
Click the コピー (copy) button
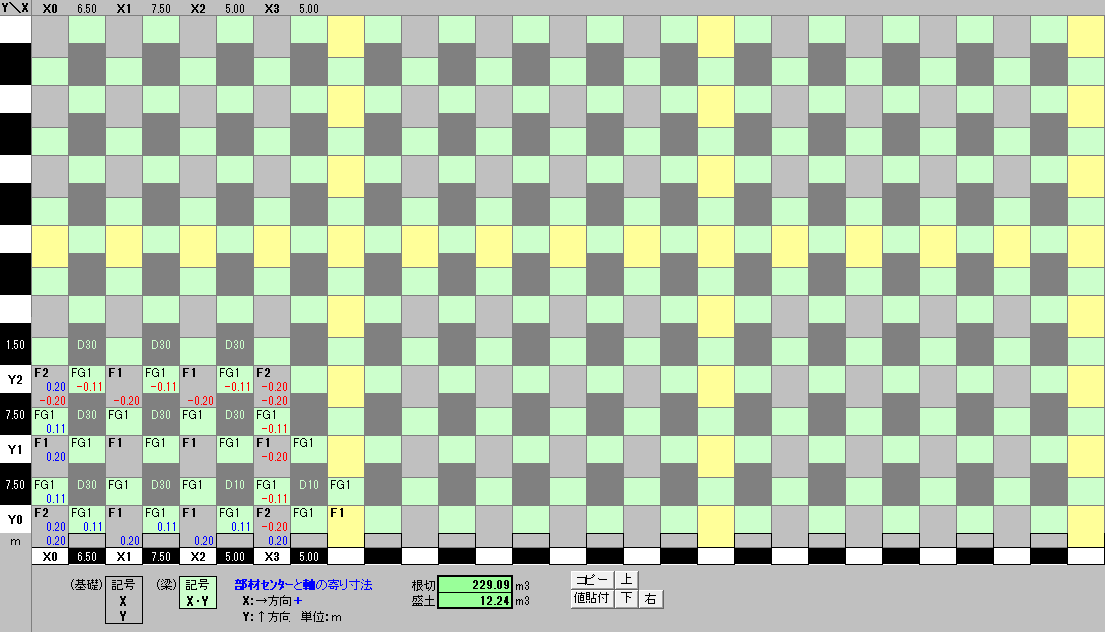pos(591,580)
